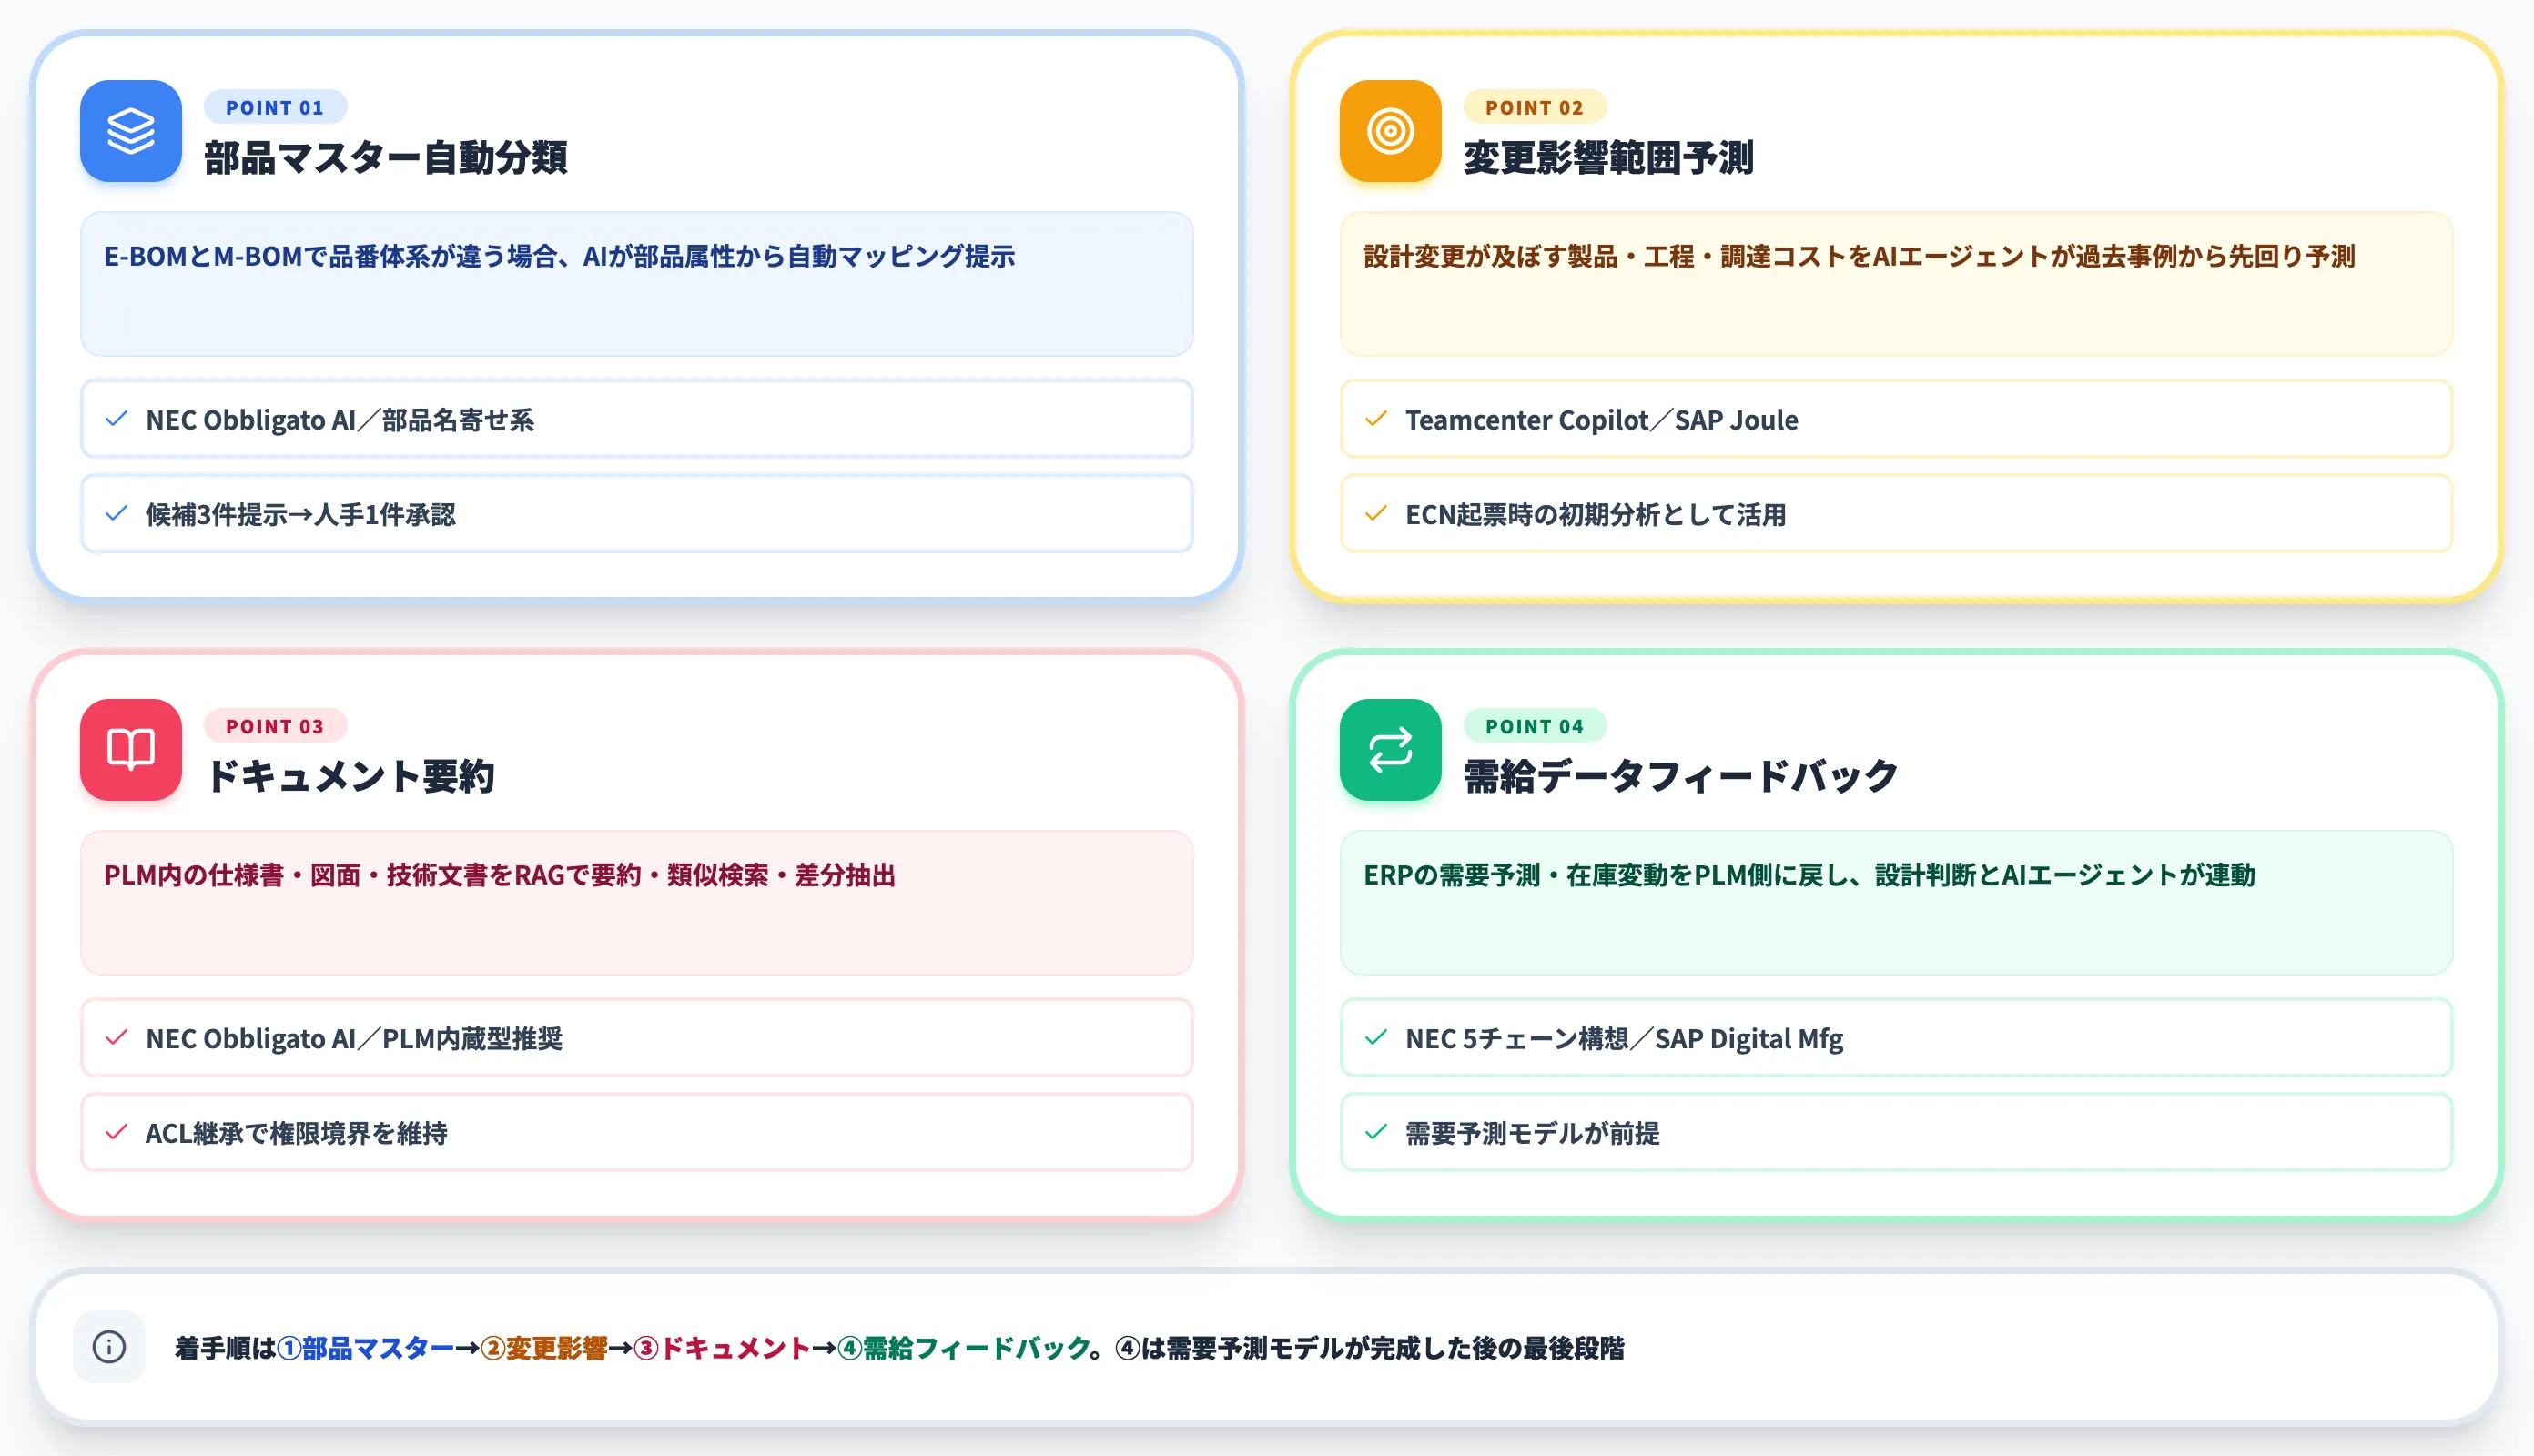Click the orange ②変更影響 text in footer
The width and height of the screenshot is (2534, 1456).
(544, 1348)
